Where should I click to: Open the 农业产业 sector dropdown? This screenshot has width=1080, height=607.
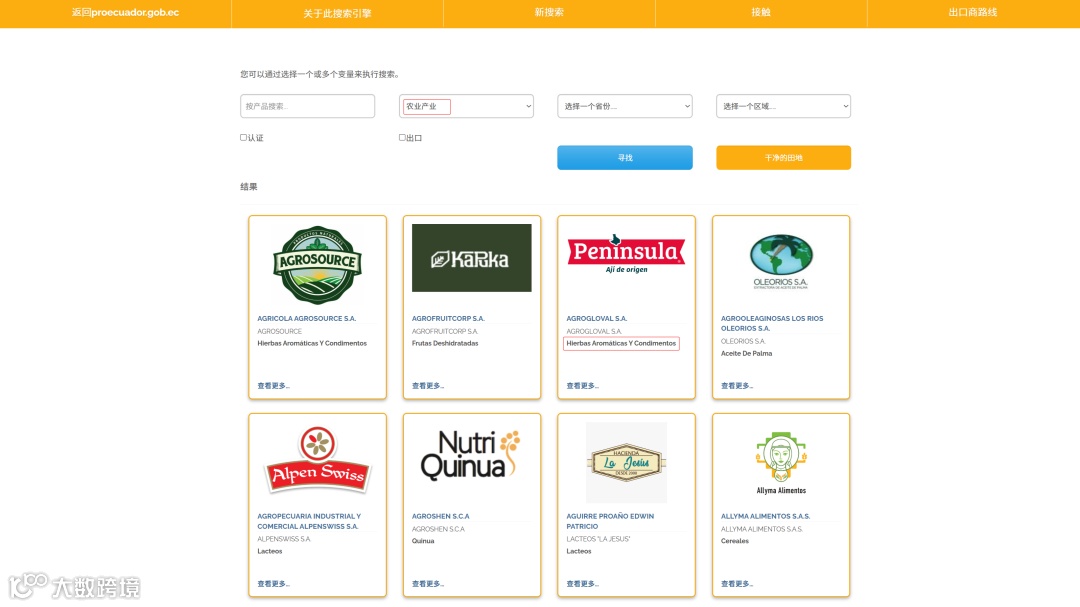click(466, 106)
